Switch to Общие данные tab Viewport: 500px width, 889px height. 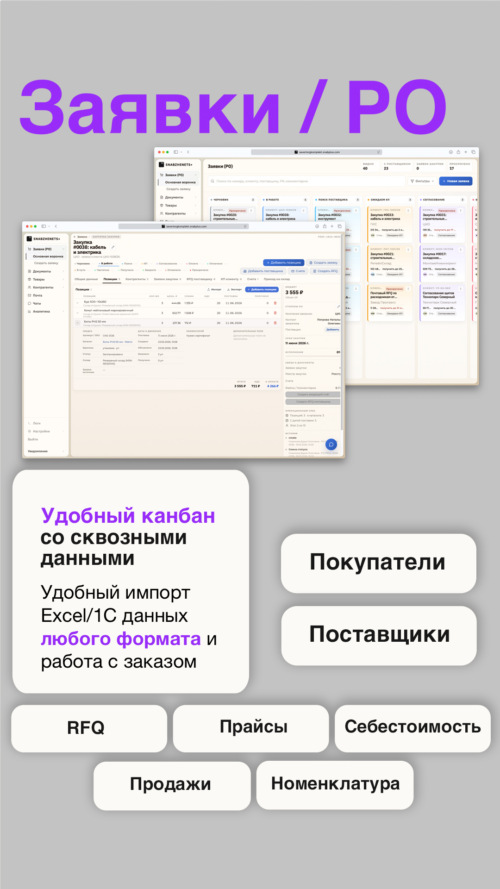coord(86,279)
